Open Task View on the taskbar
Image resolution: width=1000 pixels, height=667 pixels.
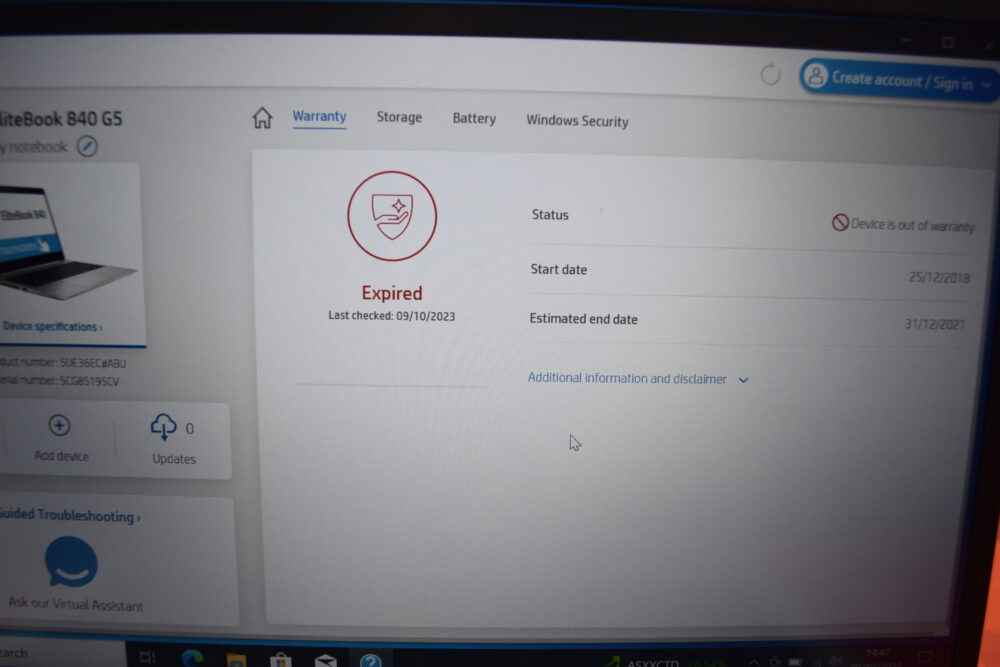pyautogui.click(x=147, y=657)
